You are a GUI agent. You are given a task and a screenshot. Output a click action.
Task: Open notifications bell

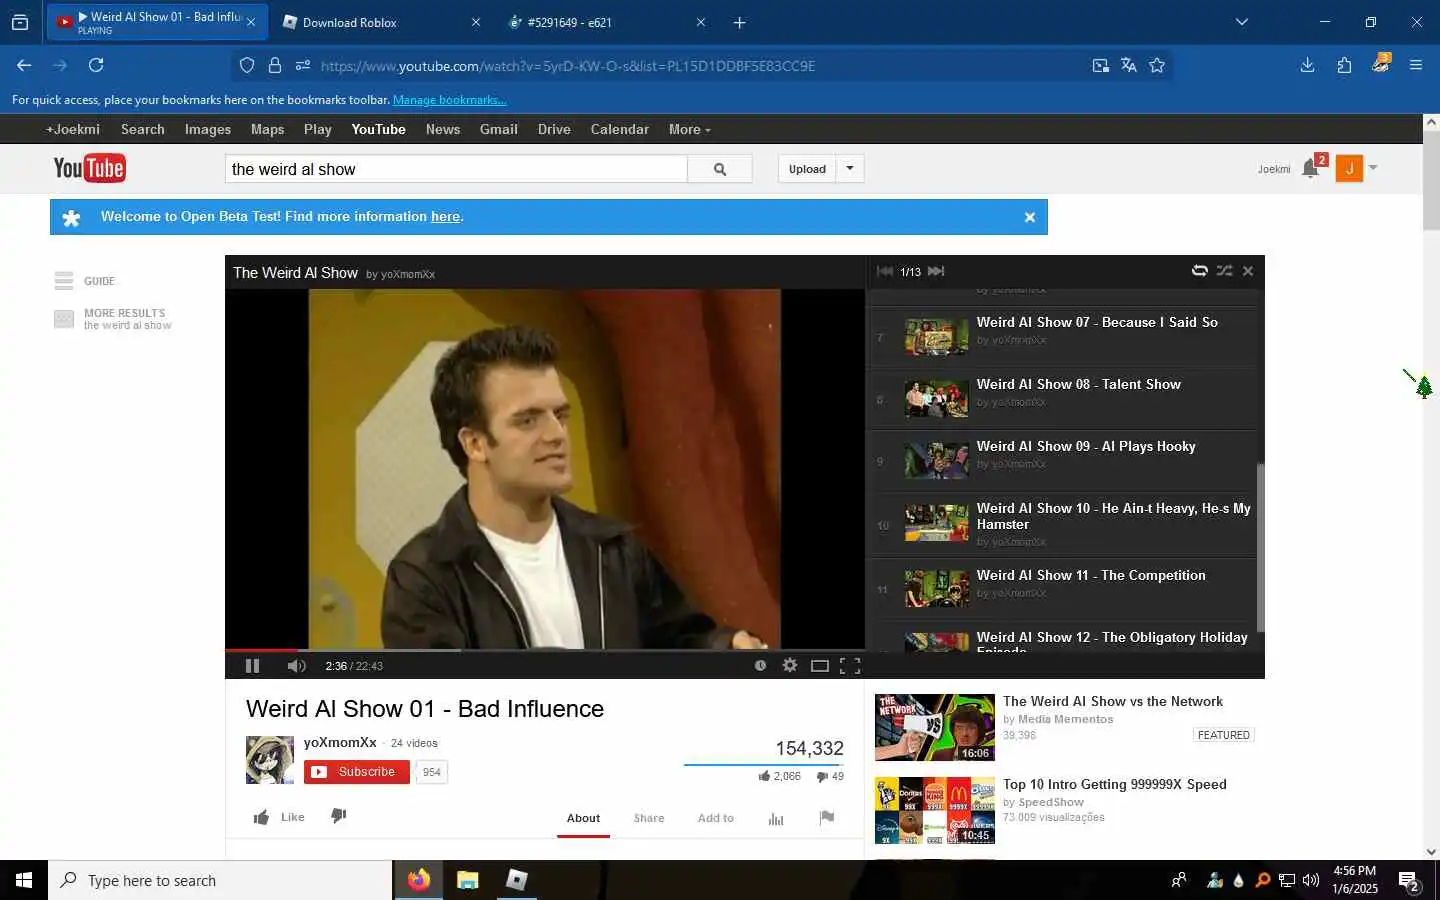tap(1311, 169)
